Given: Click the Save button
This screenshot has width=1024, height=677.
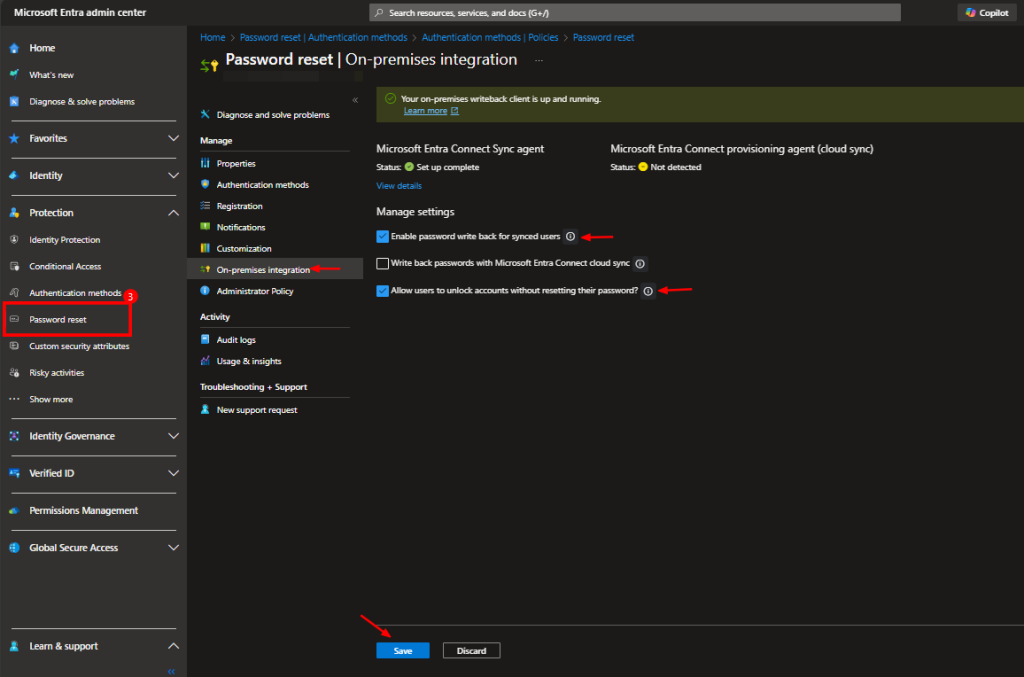Looking at the screenshot, I should pyautogui.click(x=402, y=651).
